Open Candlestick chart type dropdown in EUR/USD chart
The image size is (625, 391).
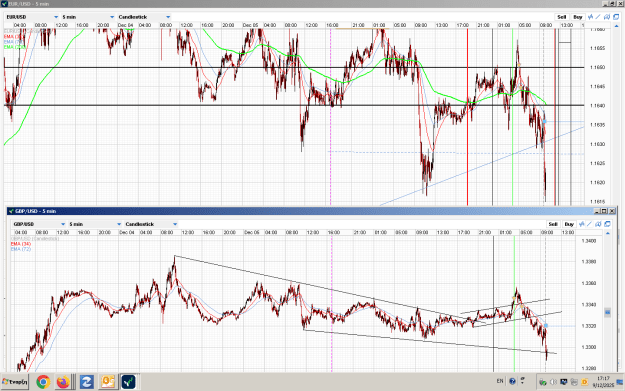(144, 17)
